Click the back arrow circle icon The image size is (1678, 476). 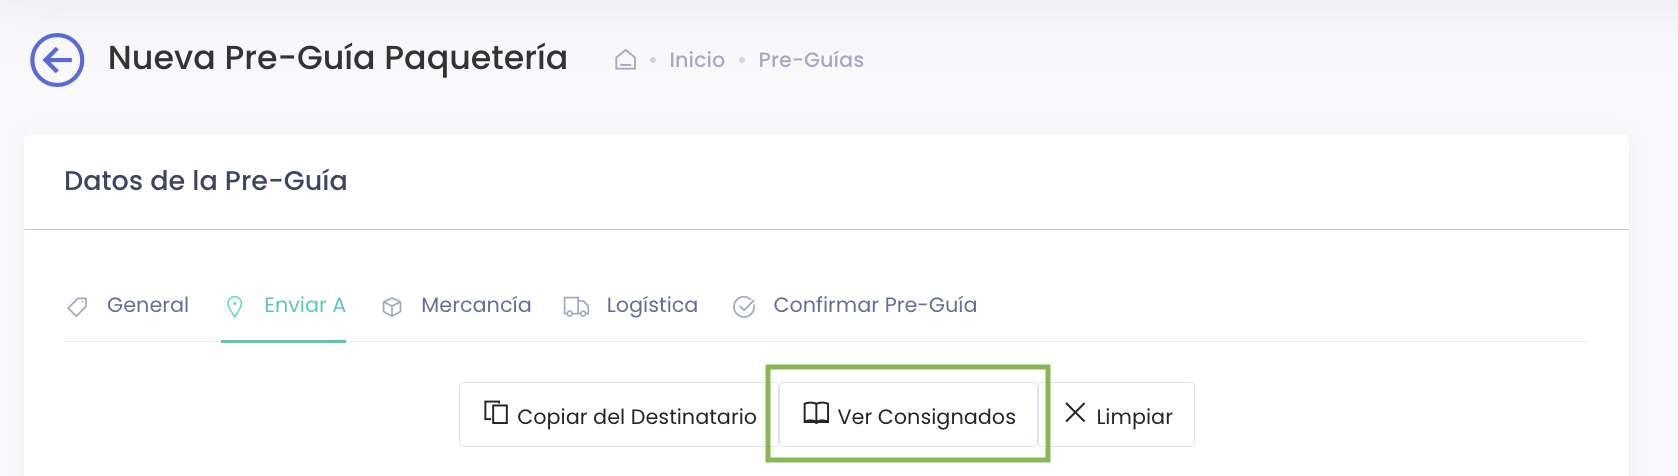click(57, 60)
